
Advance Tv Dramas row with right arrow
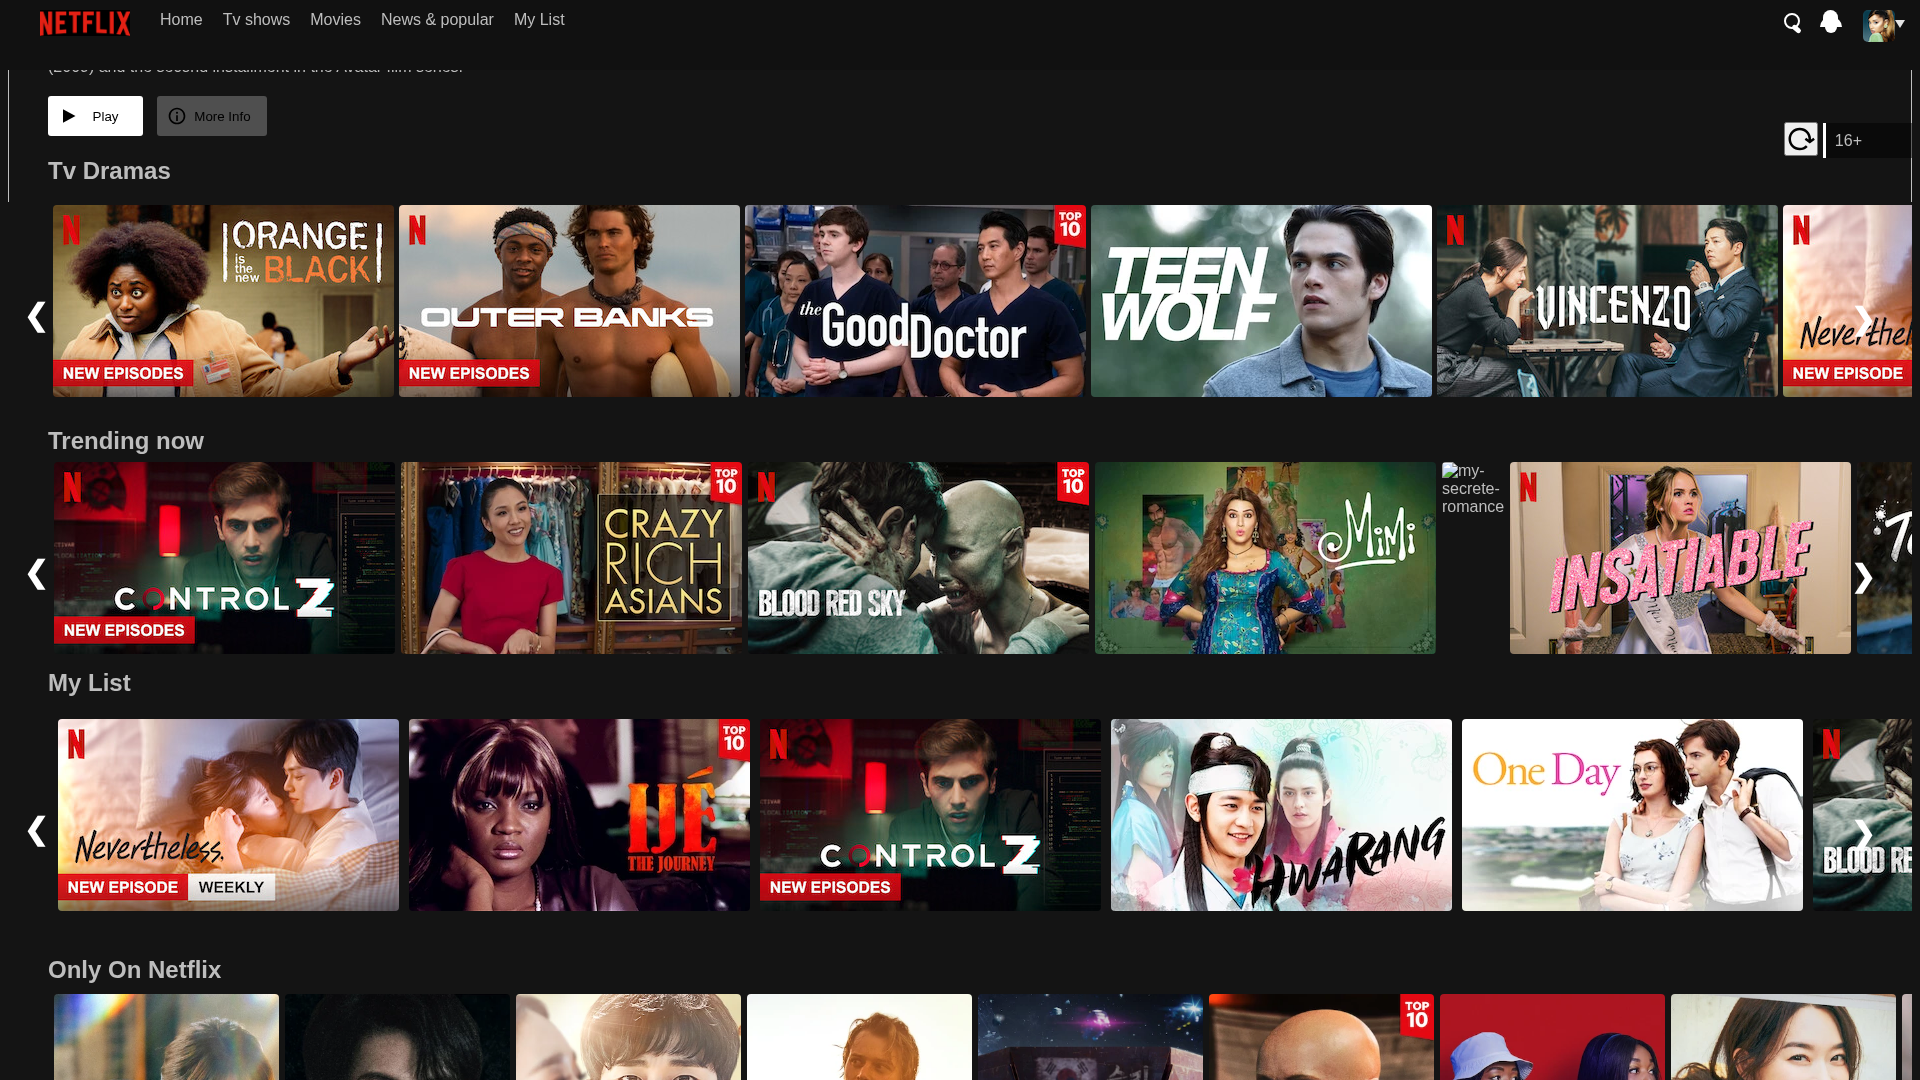point(1863,319)
